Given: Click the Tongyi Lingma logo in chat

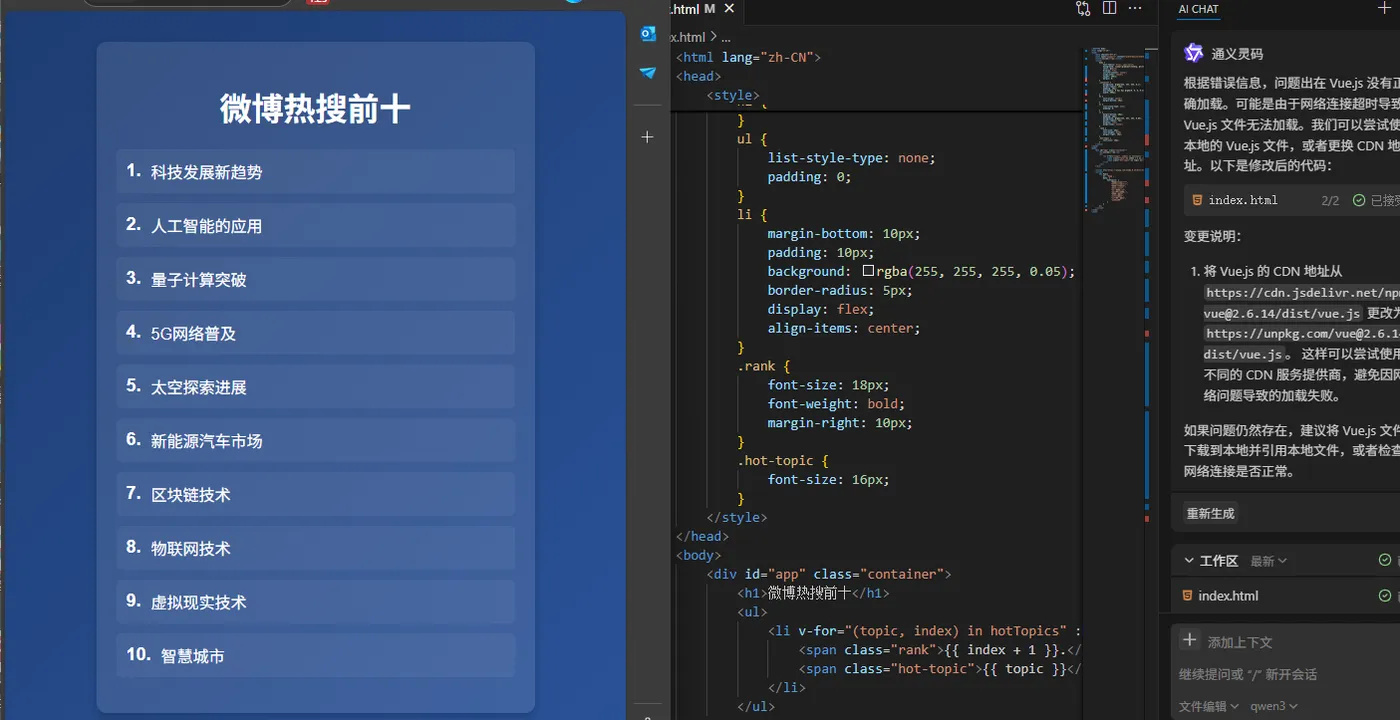Looking at the screenshot, I should pos(1193,53).
